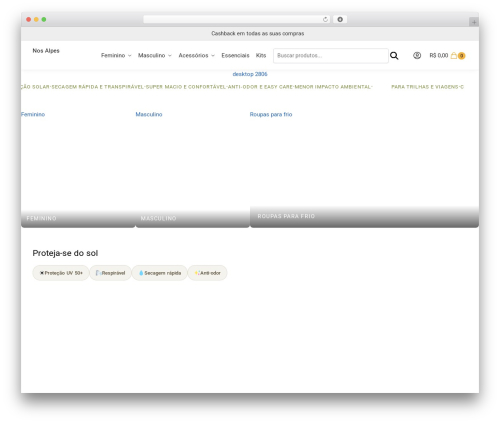The width and height of the screenshot is (500, 423).
Task: Open the MASCULINO category banner
Action: tap(192, 218)
